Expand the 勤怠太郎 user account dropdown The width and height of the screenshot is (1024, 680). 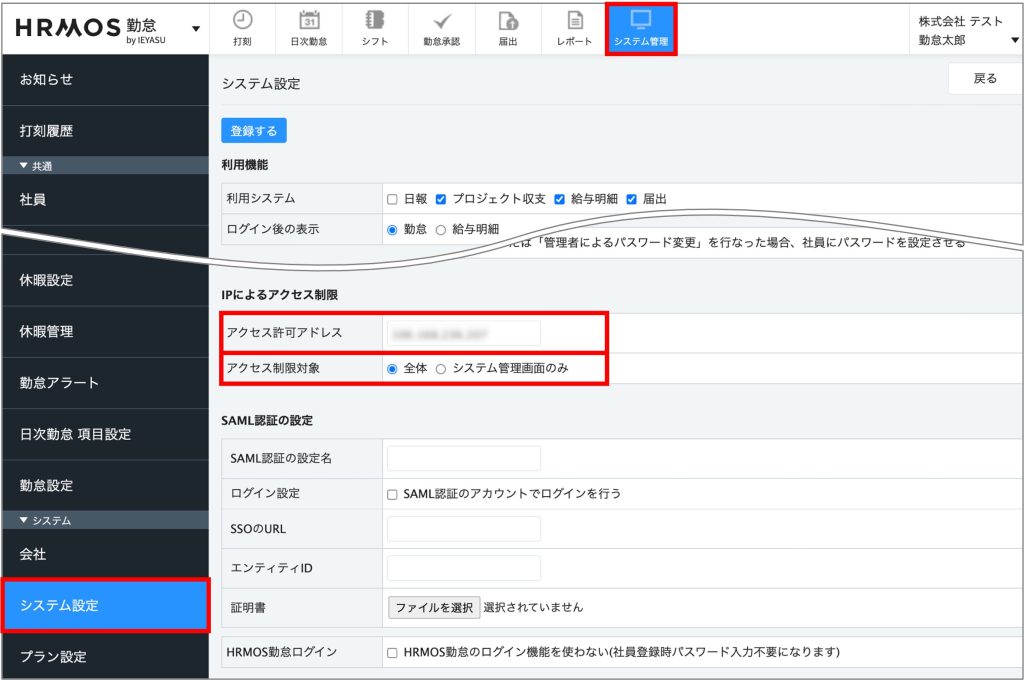(1015, 41)
